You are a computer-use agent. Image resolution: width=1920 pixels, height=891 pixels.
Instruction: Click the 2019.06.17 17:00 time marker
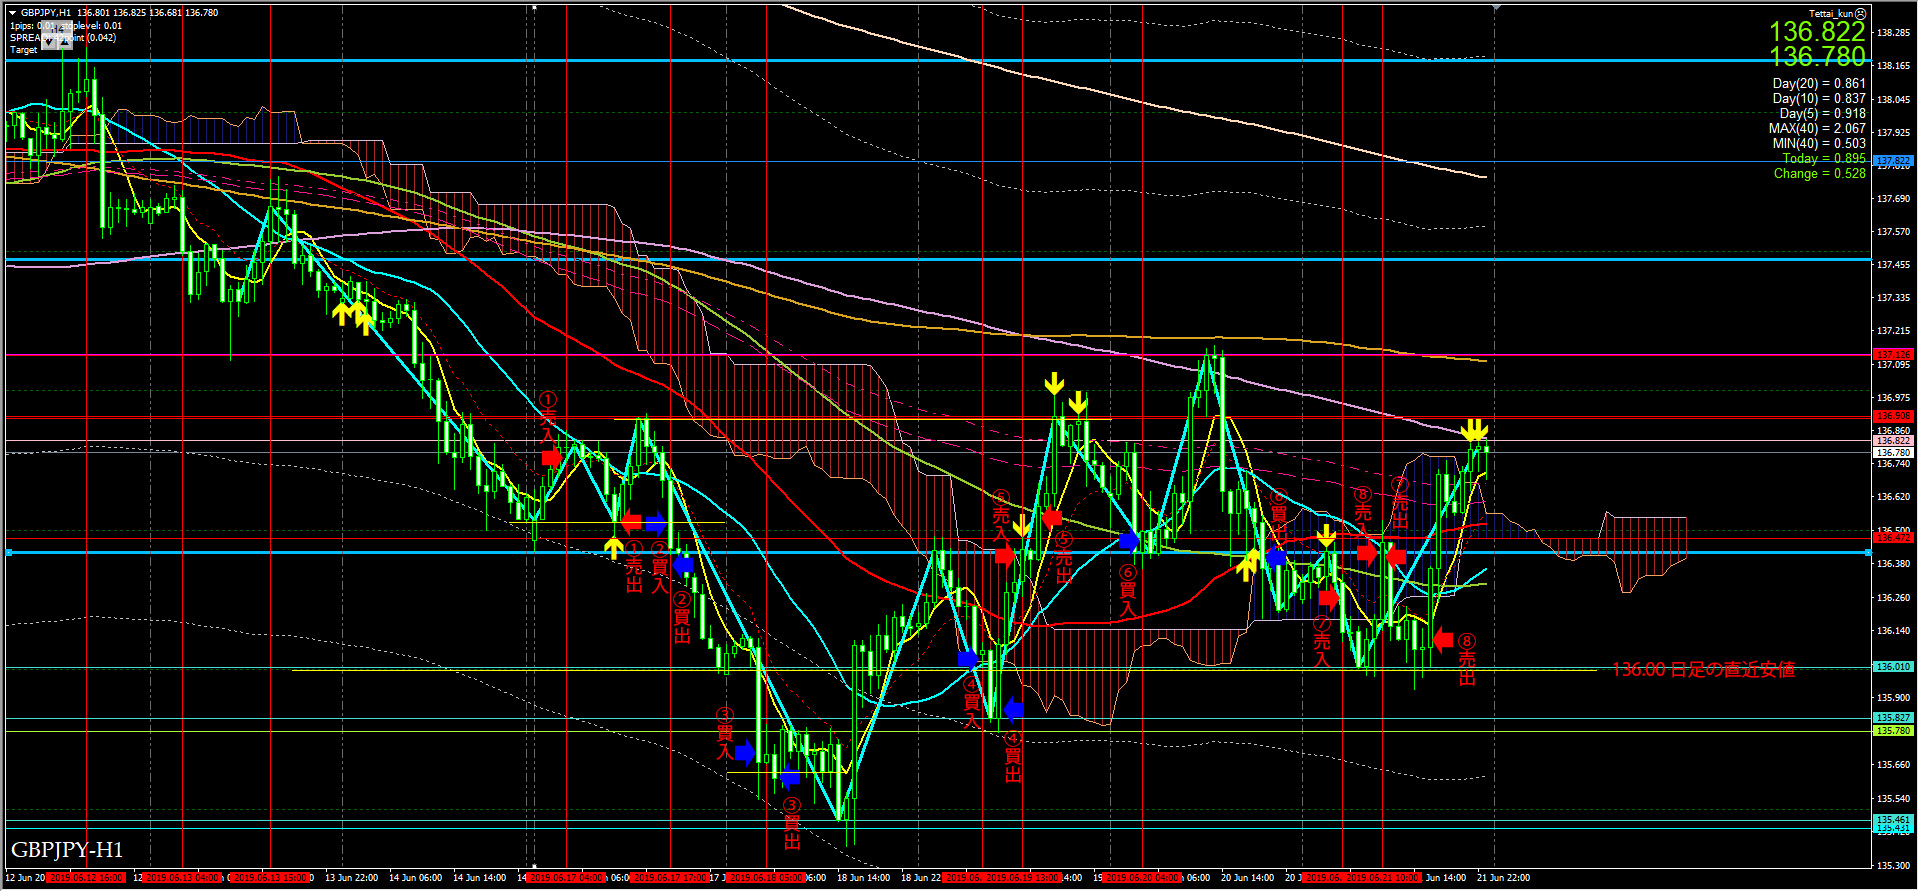pos(670,878)
